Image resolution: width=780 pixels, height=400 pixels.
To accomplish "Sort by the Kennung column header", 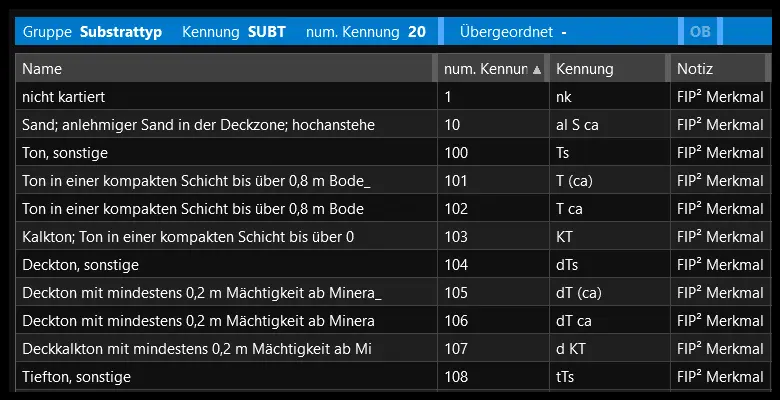I will (x=606, y=69).
